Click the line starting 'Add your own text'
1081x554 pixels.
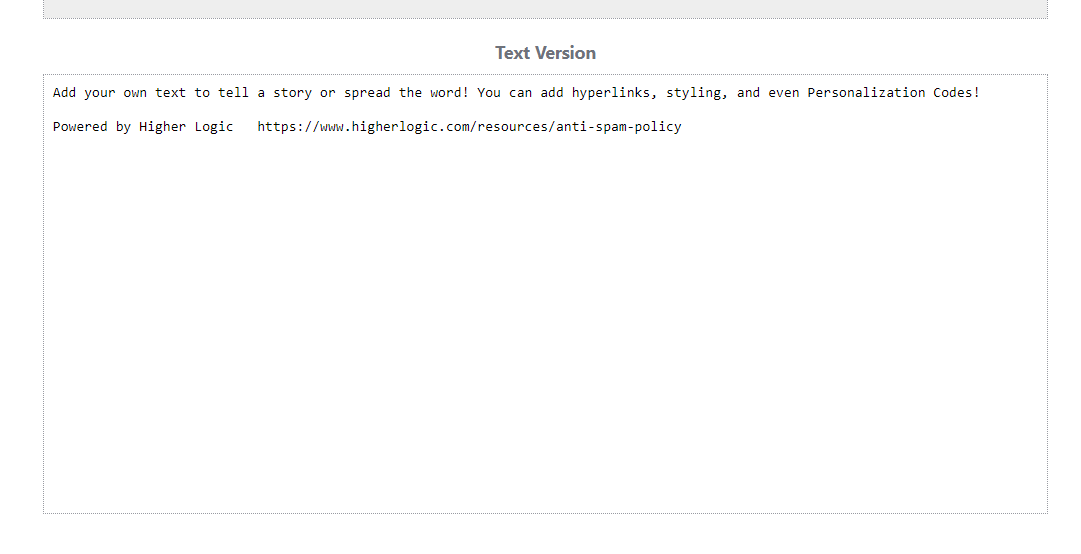[x=516, y=92]
